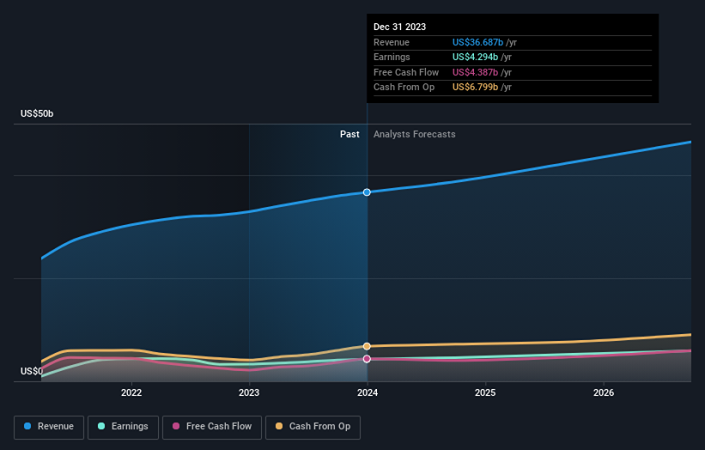705x450 pixels.
Task: Select the Free Cash Flow data point marker at 2024
Action: click(367, 359)
